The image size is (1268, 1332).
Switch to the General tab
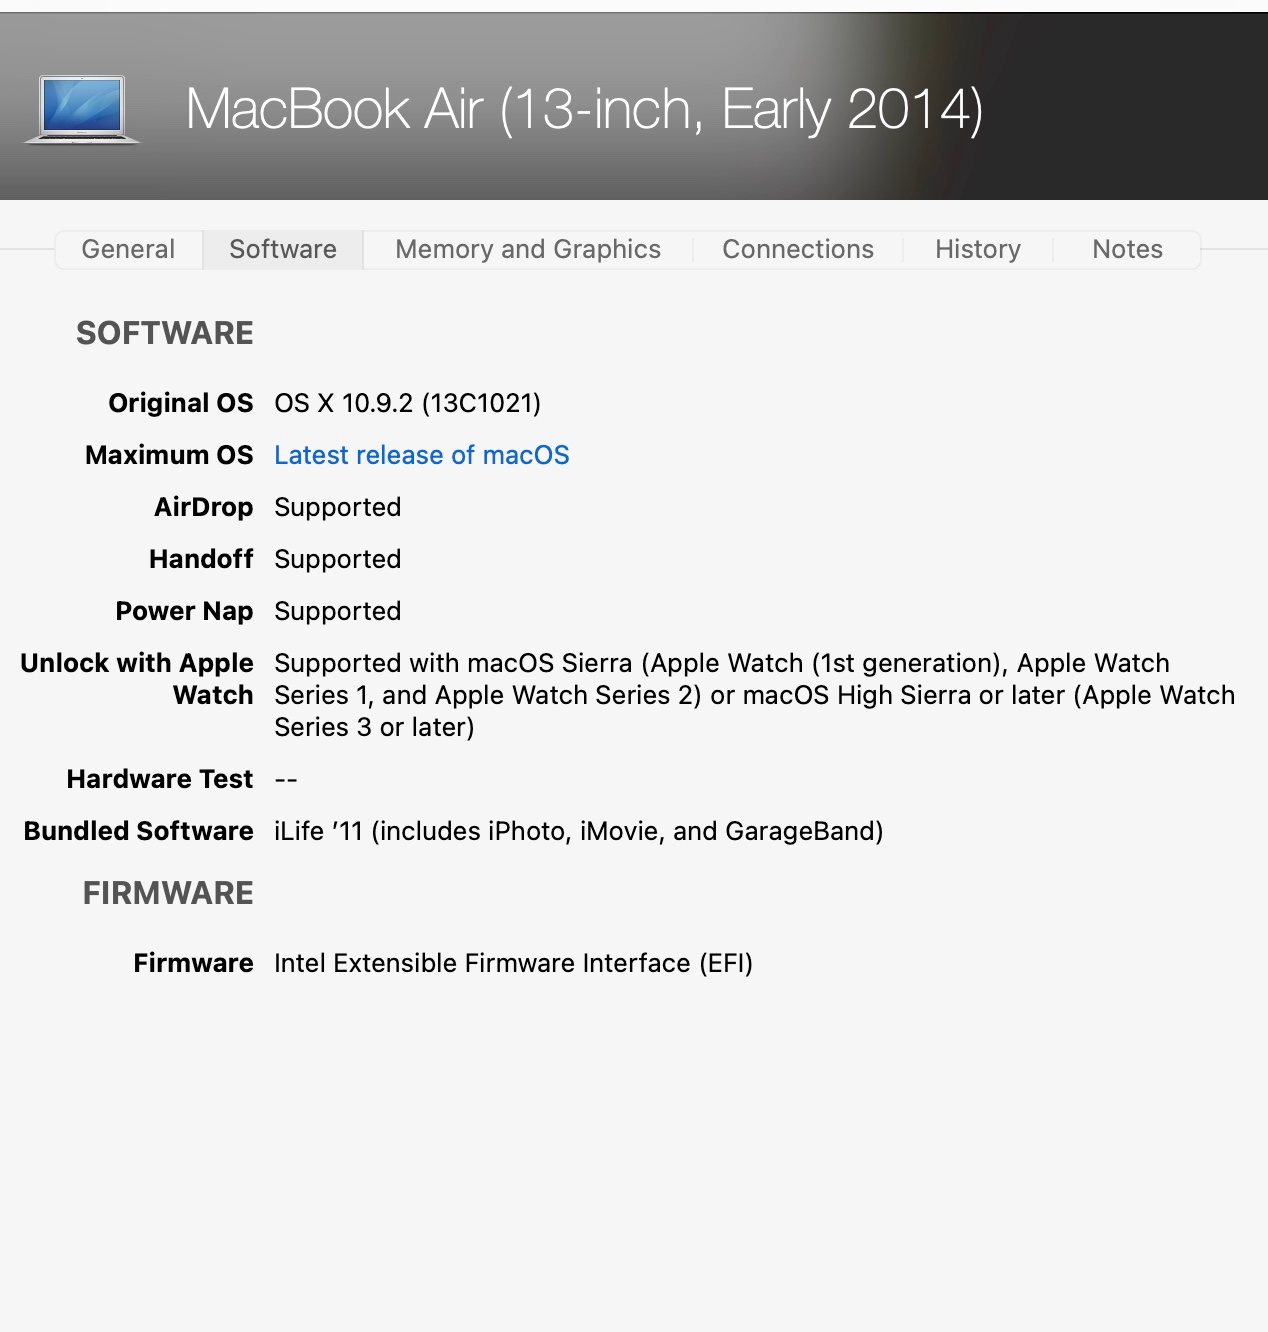click(128, 249)
